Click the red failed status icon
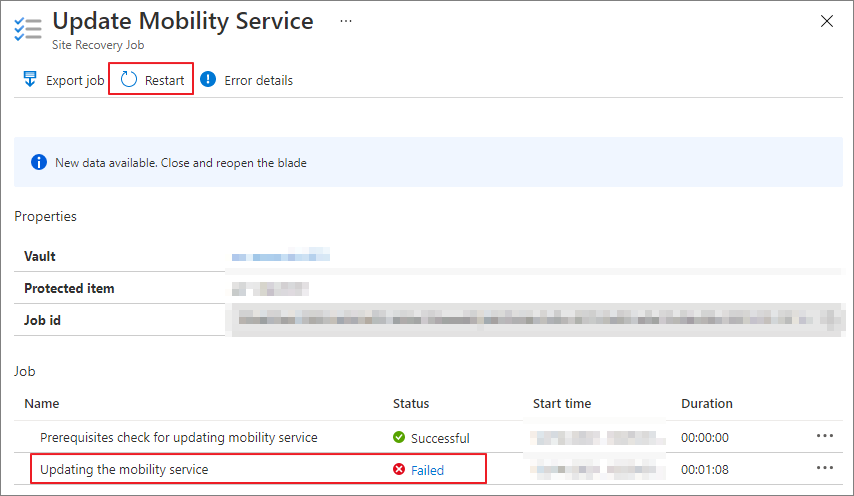This screenshot has height=496, width=854. (399, 469)
